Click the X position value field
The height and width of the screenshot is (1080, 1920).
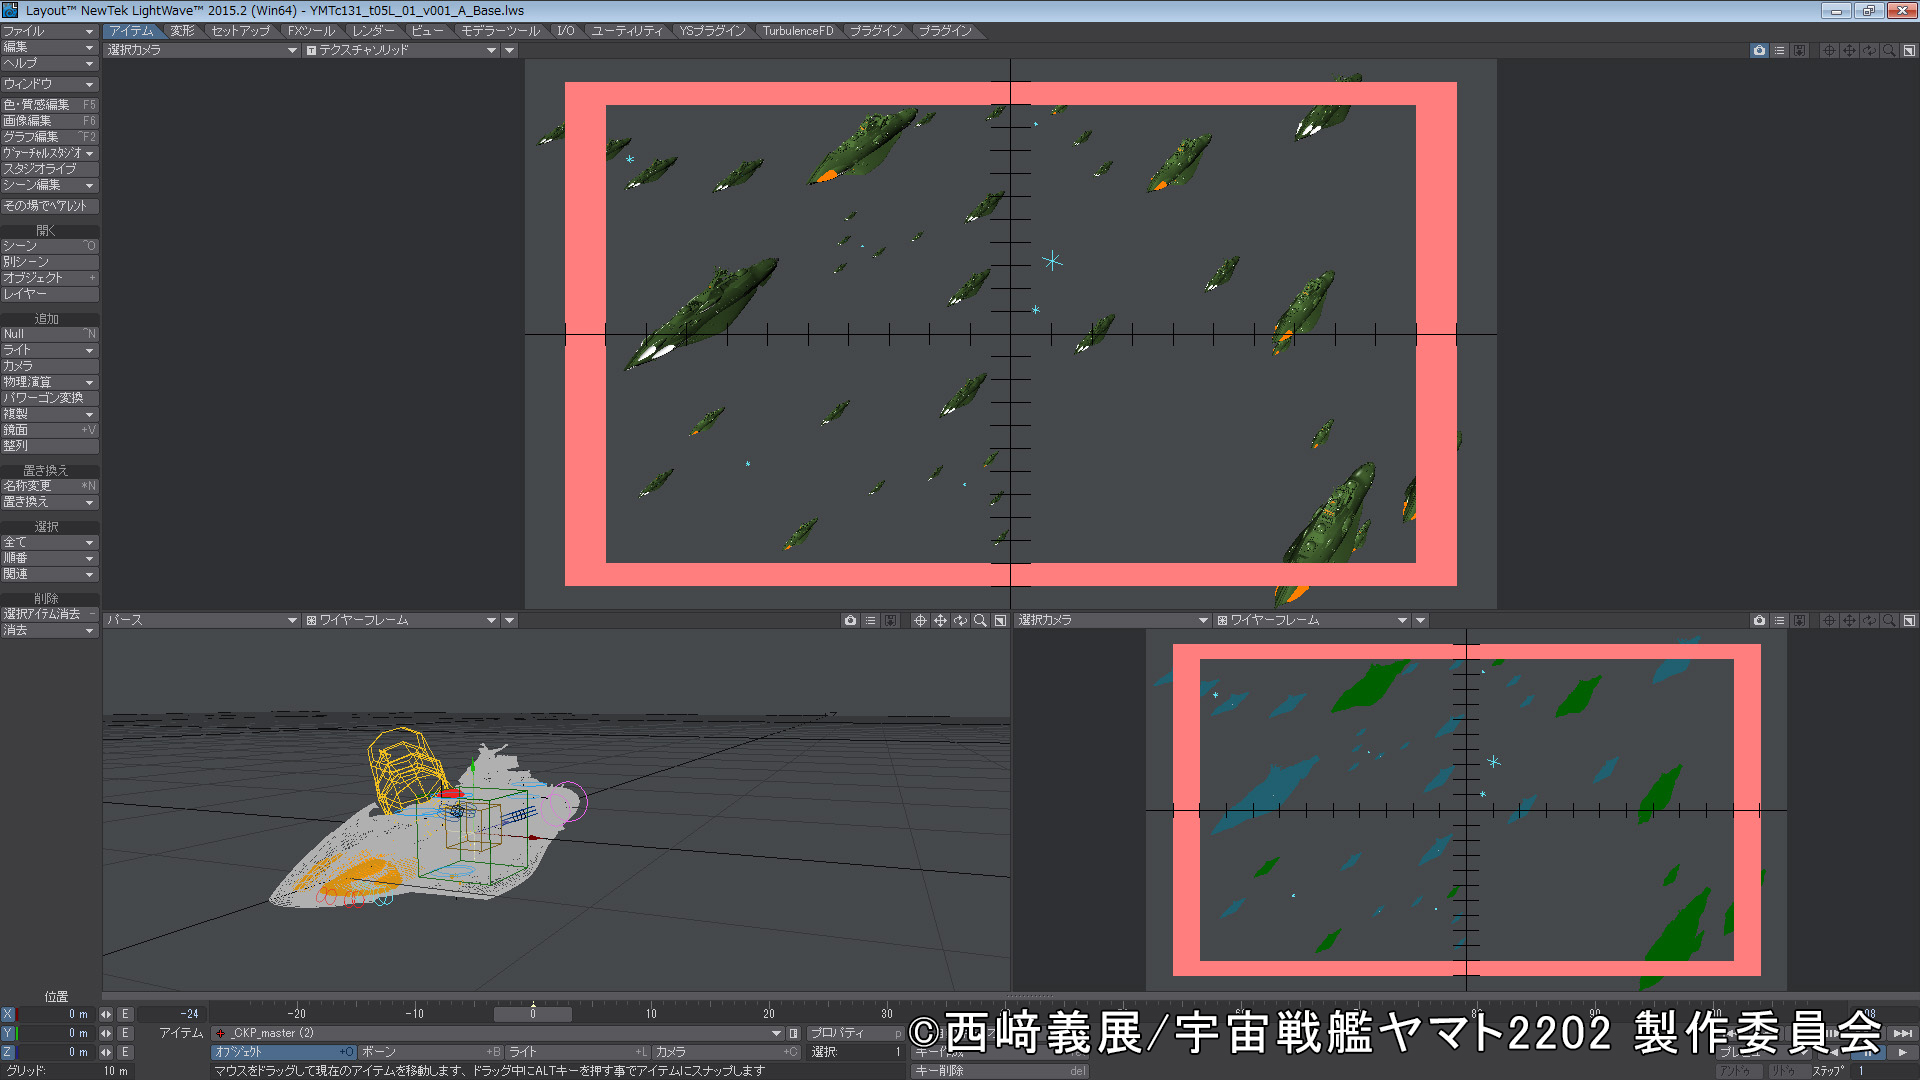(x=55, y=1014)
